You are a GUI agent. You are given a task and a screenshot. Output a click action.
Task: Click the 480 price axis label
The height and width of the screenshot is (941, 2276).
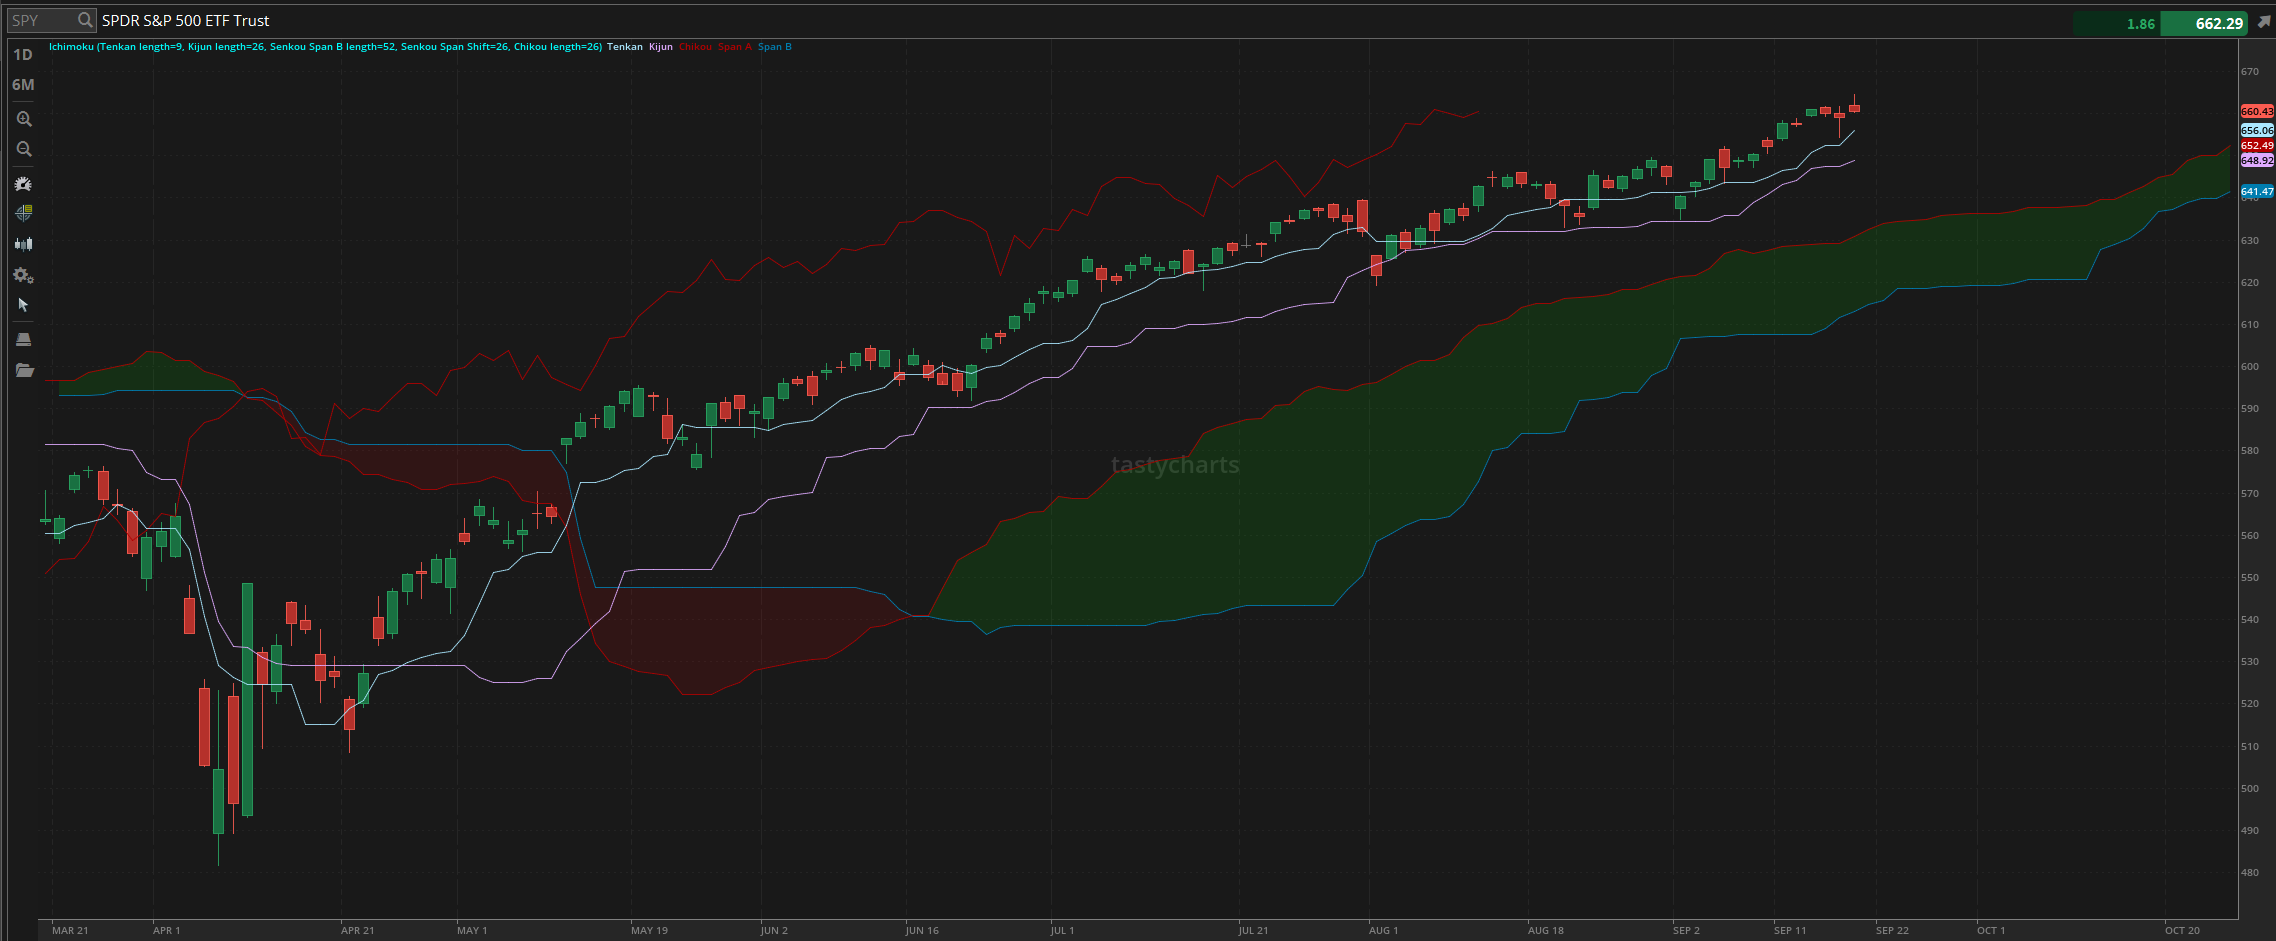click(x=2250, y=873)
